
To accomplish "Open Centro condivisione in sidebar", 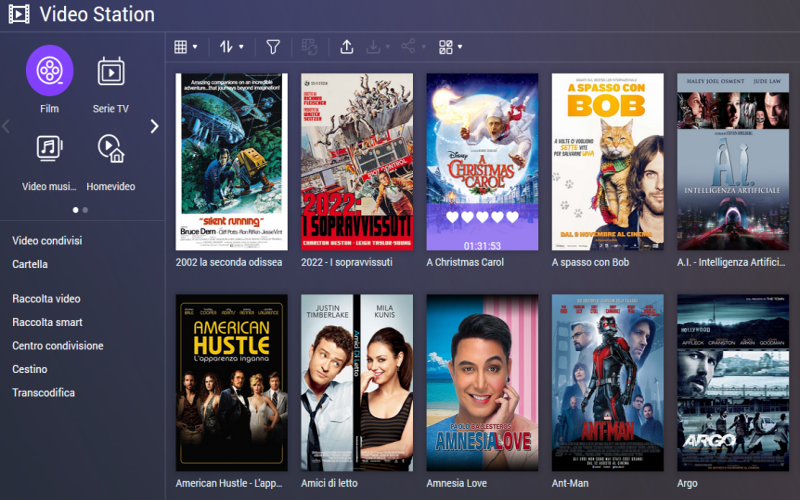I will (x=58, y=346).
